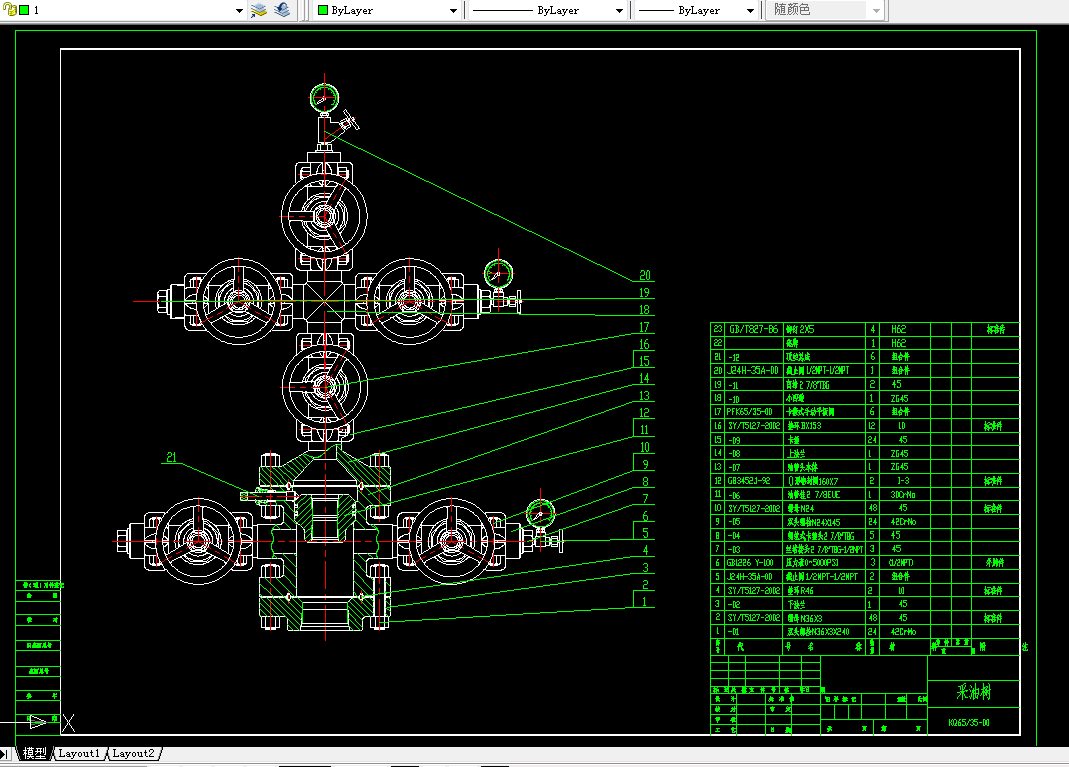Click the 30CrMo material cell in row 11
1069x767 pixels.
(903, 494)
